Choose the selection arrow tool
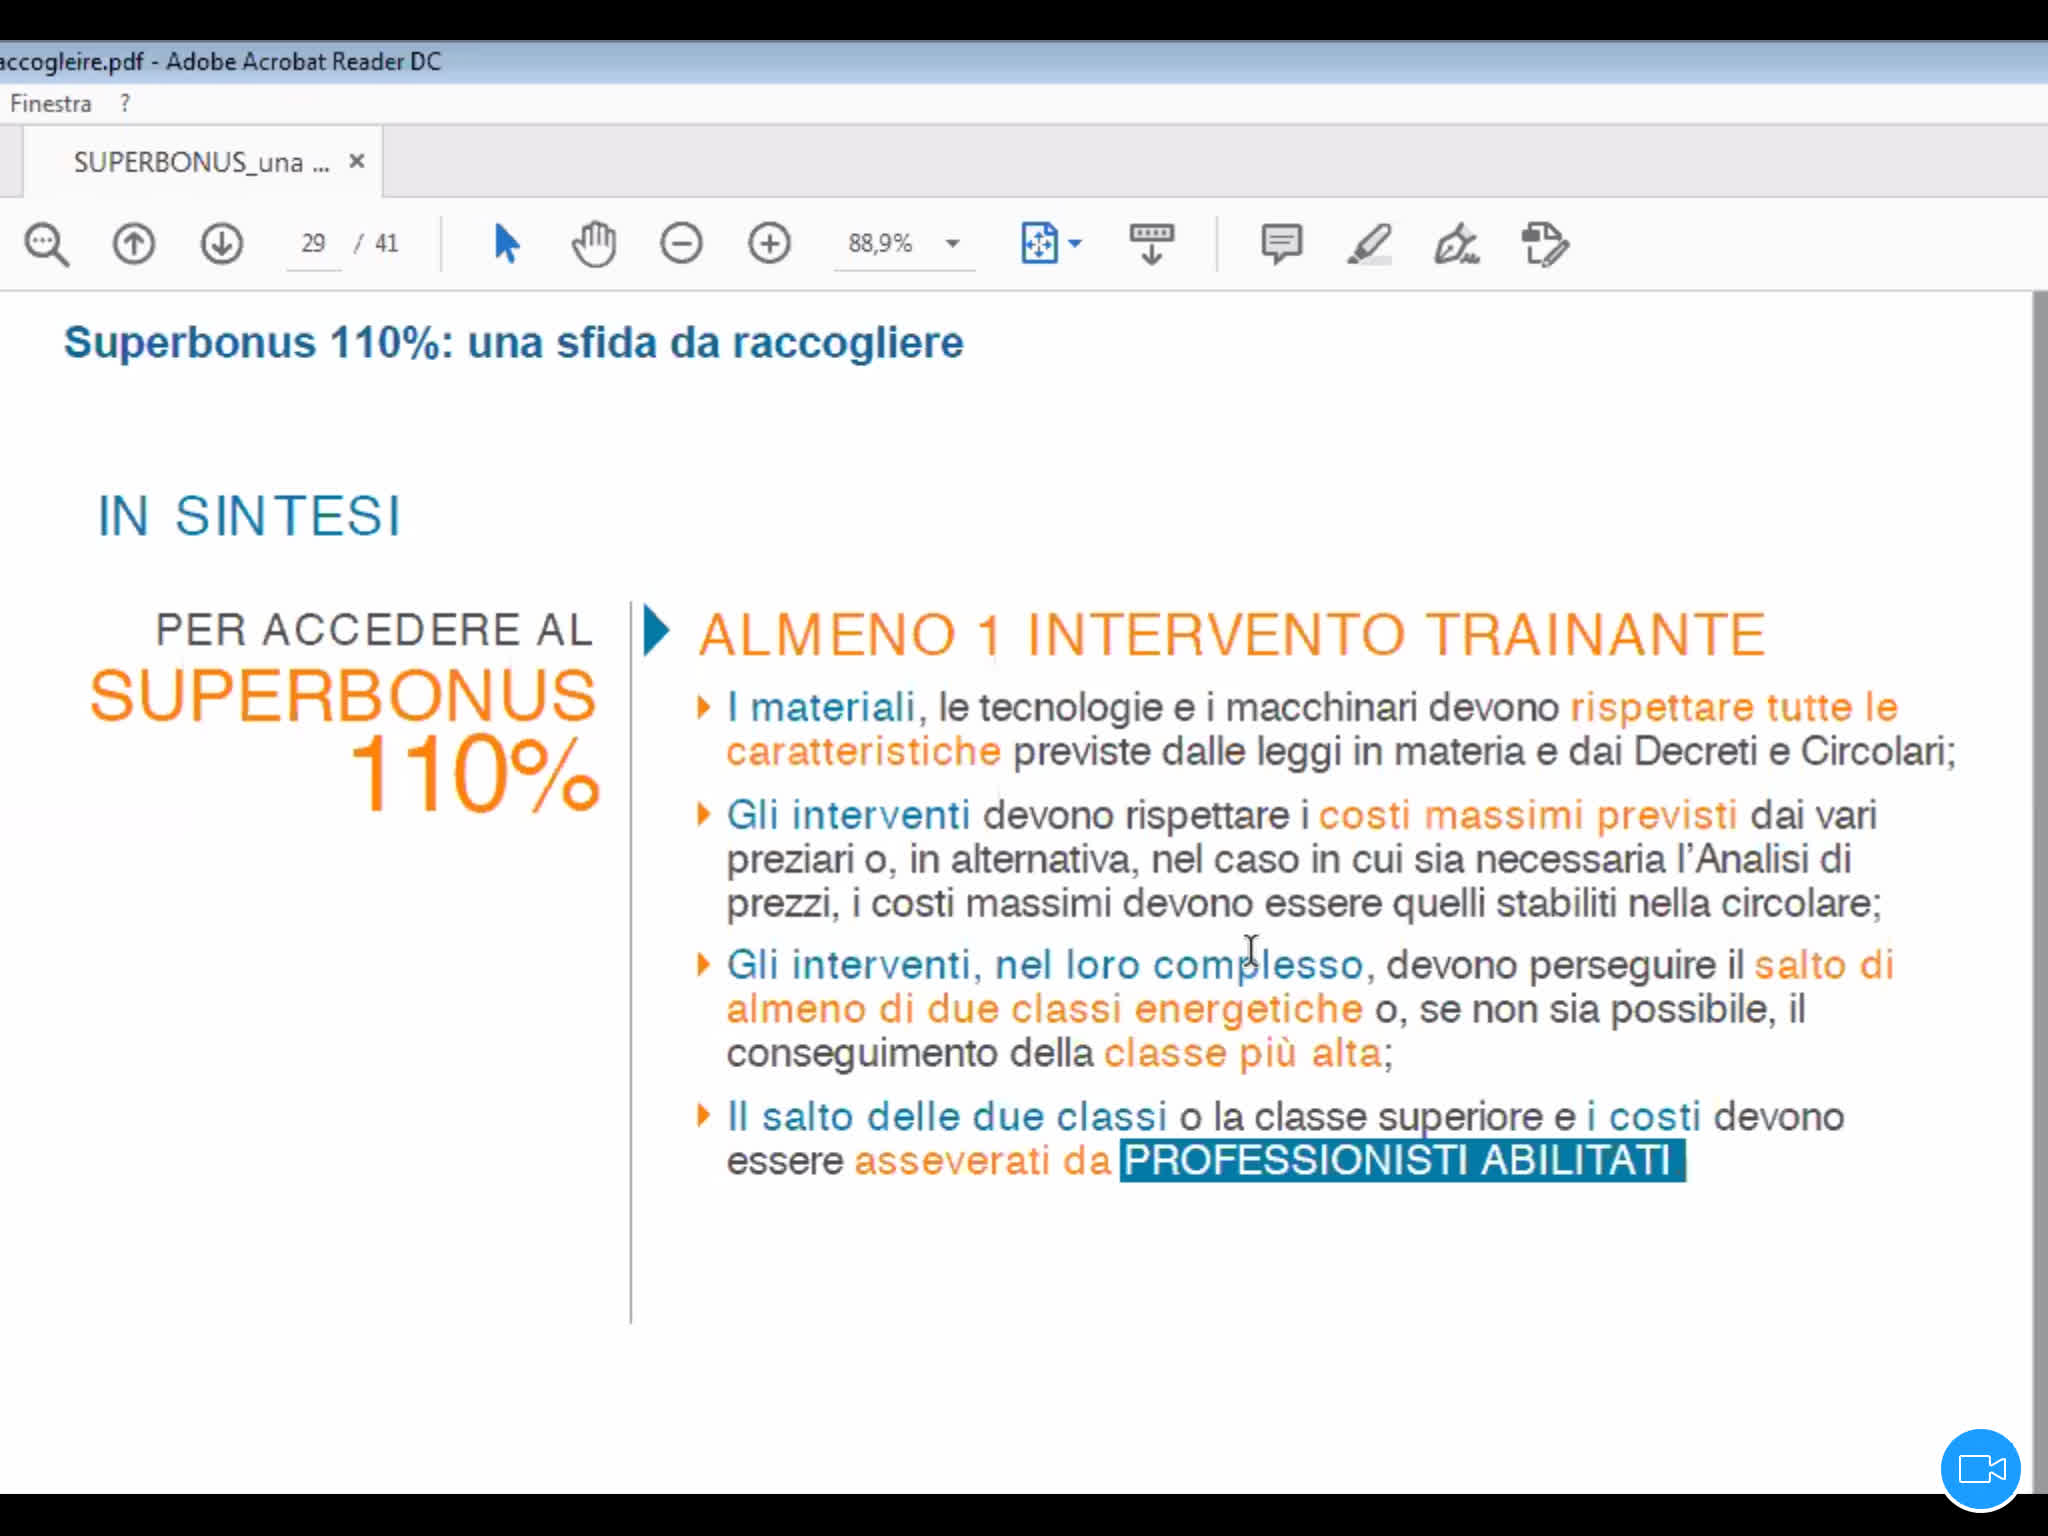 tap(507, 244)
